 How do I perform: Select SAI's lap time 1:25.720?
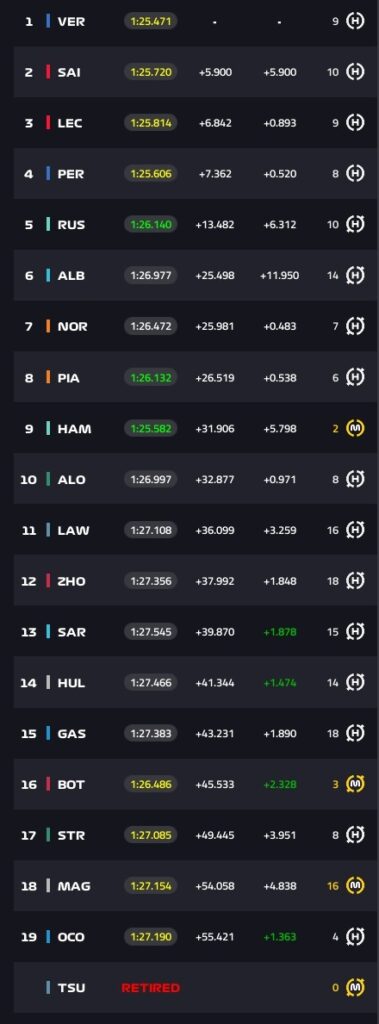pos(150,72)
